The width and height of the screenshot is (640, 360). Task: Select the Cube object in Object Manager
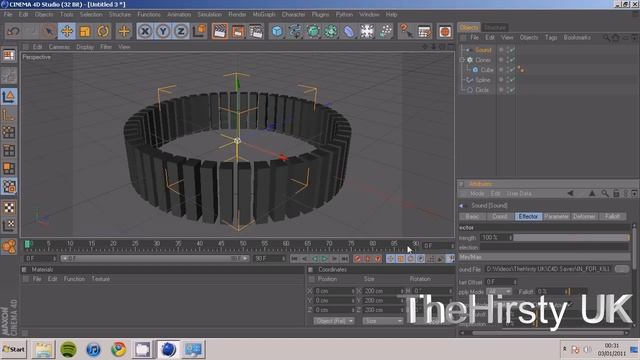click(487, 70)
